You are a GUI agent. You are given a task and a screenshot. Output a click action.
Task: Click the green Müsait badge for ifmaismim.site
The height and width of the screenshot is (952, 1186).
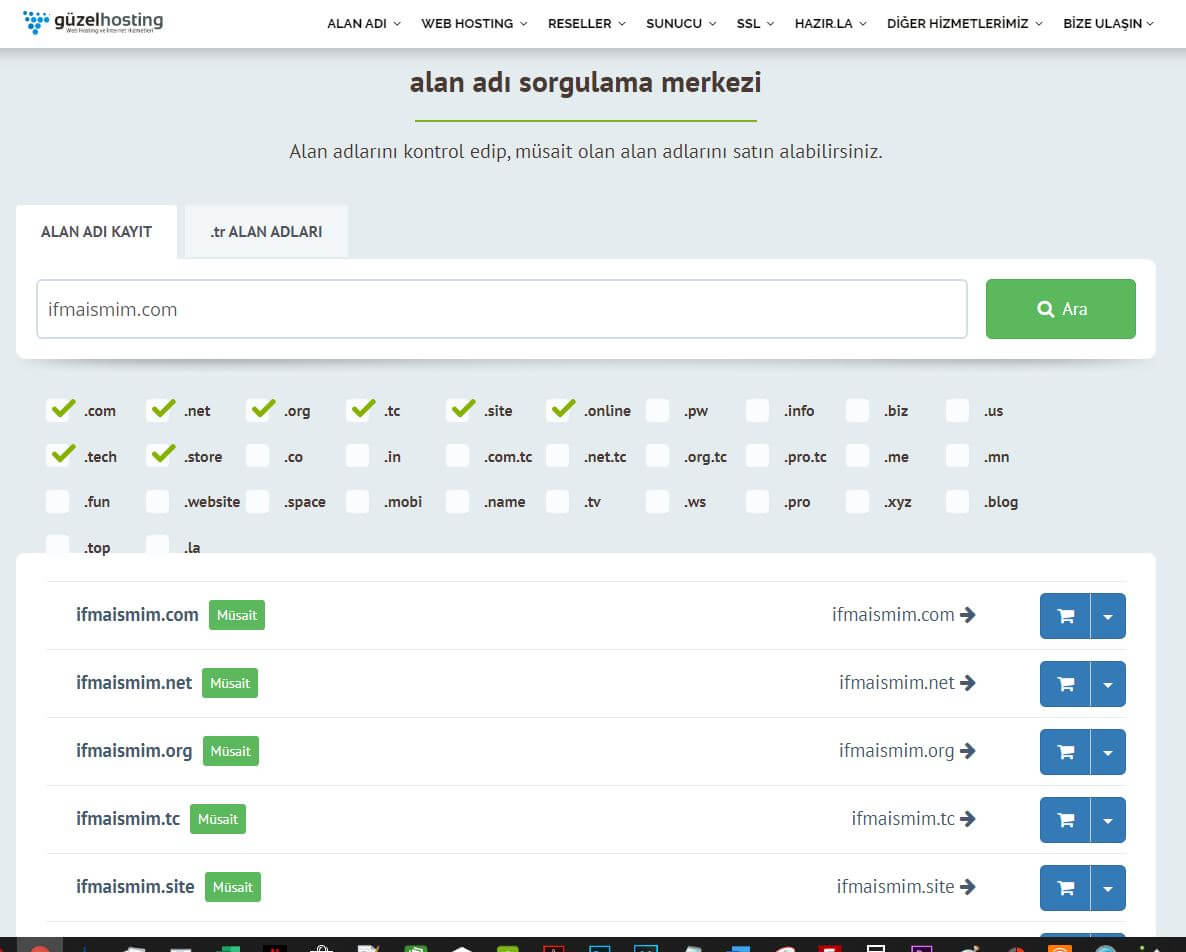click(x=233, y=887)
